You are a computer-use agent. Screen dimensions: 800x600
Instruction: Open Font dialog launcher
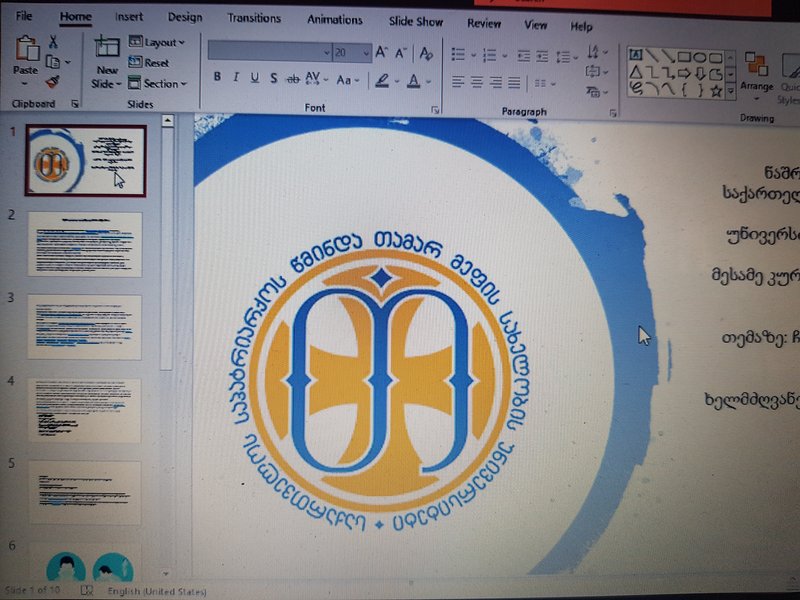point(435,110)
